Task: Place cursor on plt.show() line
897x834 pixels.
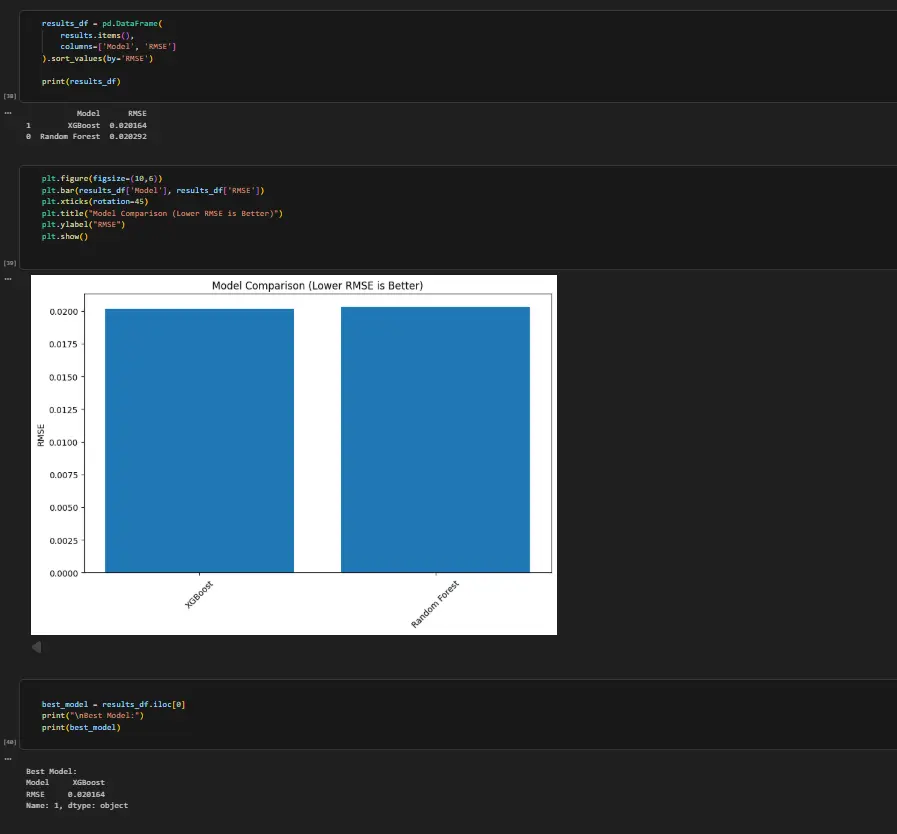Action: 65,236
